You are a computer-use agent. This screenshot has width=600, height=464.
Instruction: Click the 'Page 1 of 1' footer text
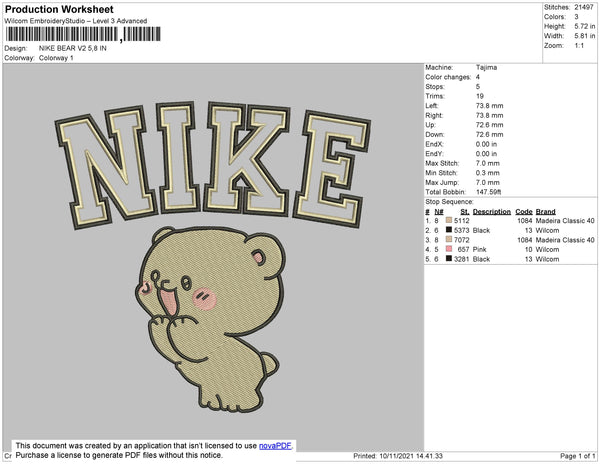tap(577, 456)
